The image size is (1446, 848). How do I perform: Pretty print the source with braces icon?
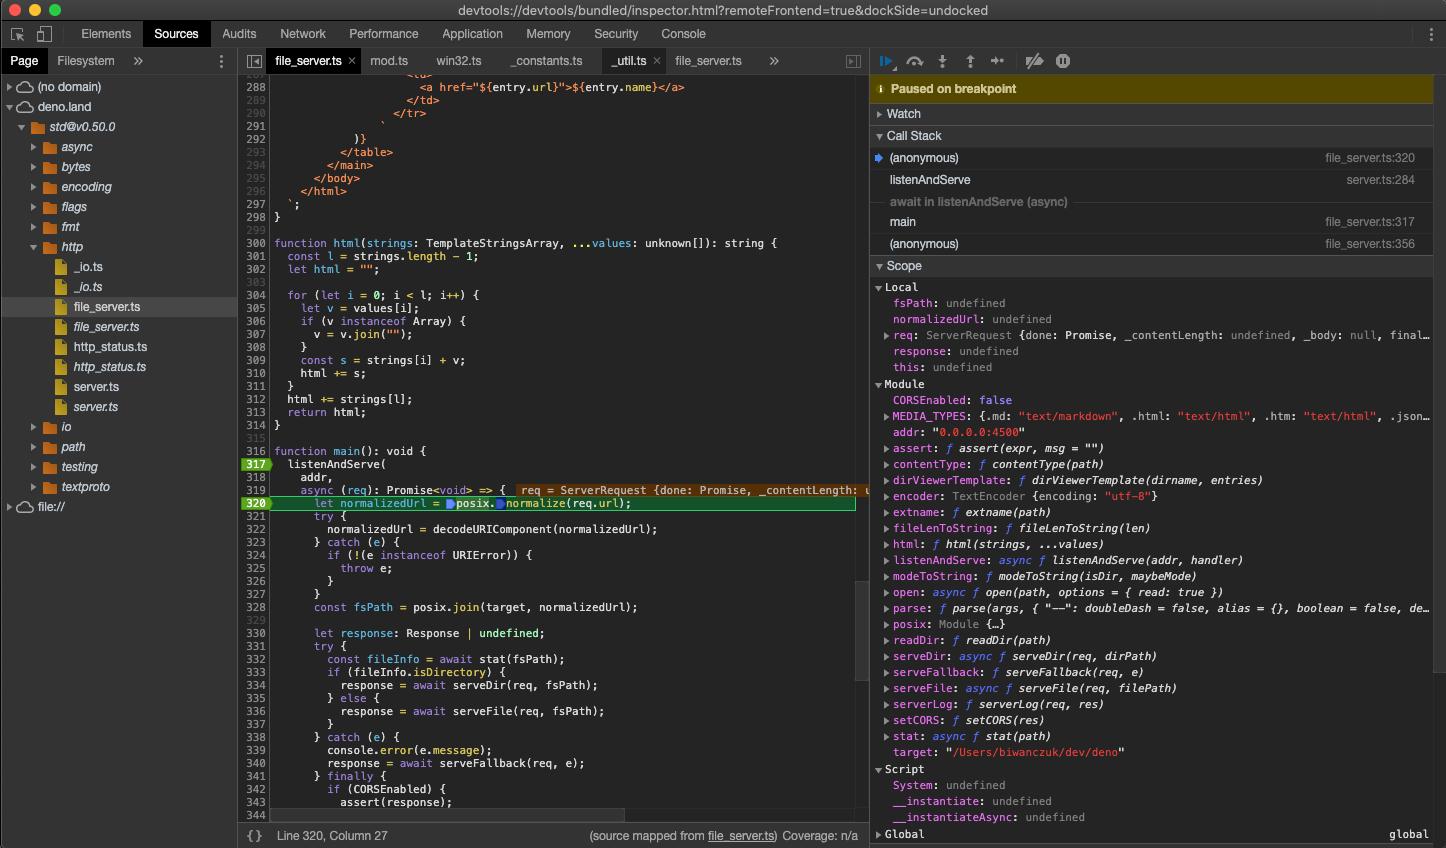(x=254, y=835)
